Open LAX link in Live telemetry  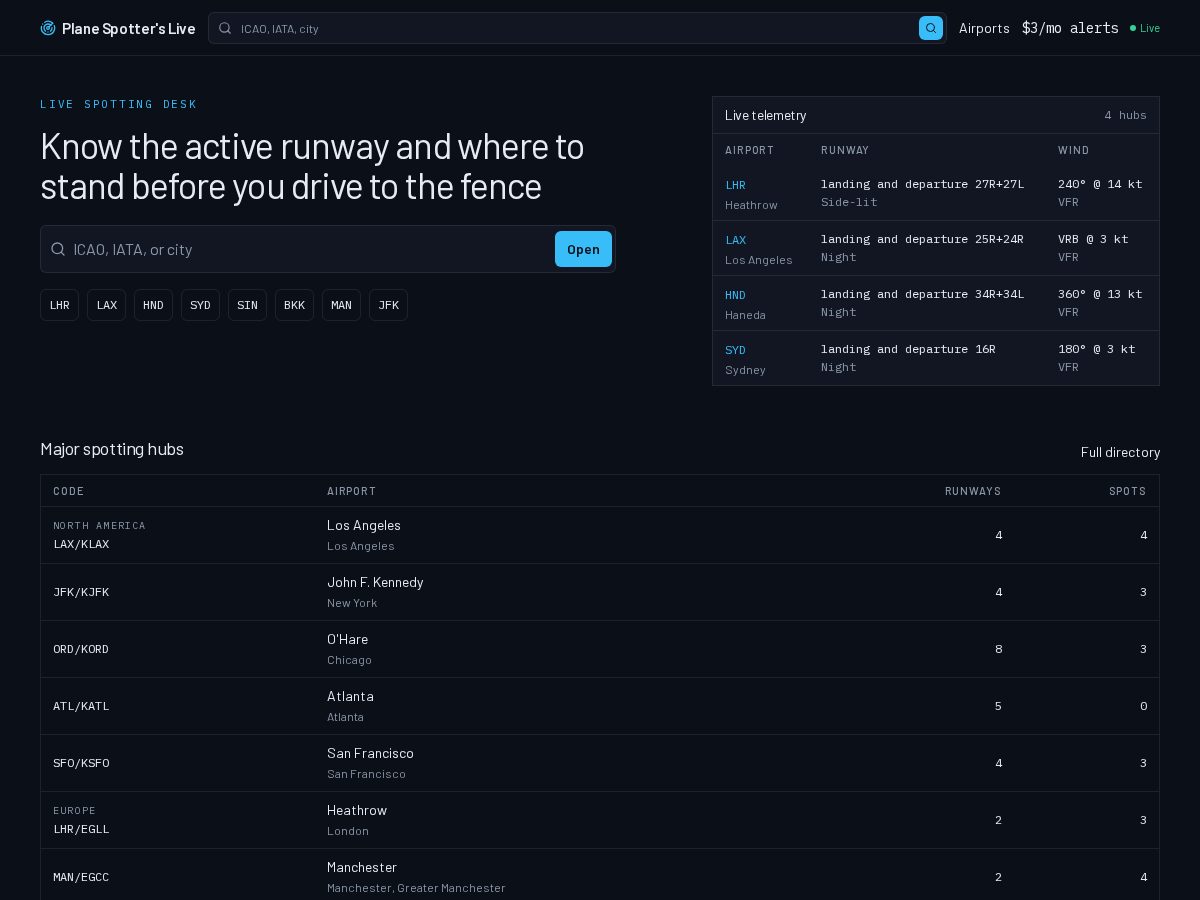(735, 240)
